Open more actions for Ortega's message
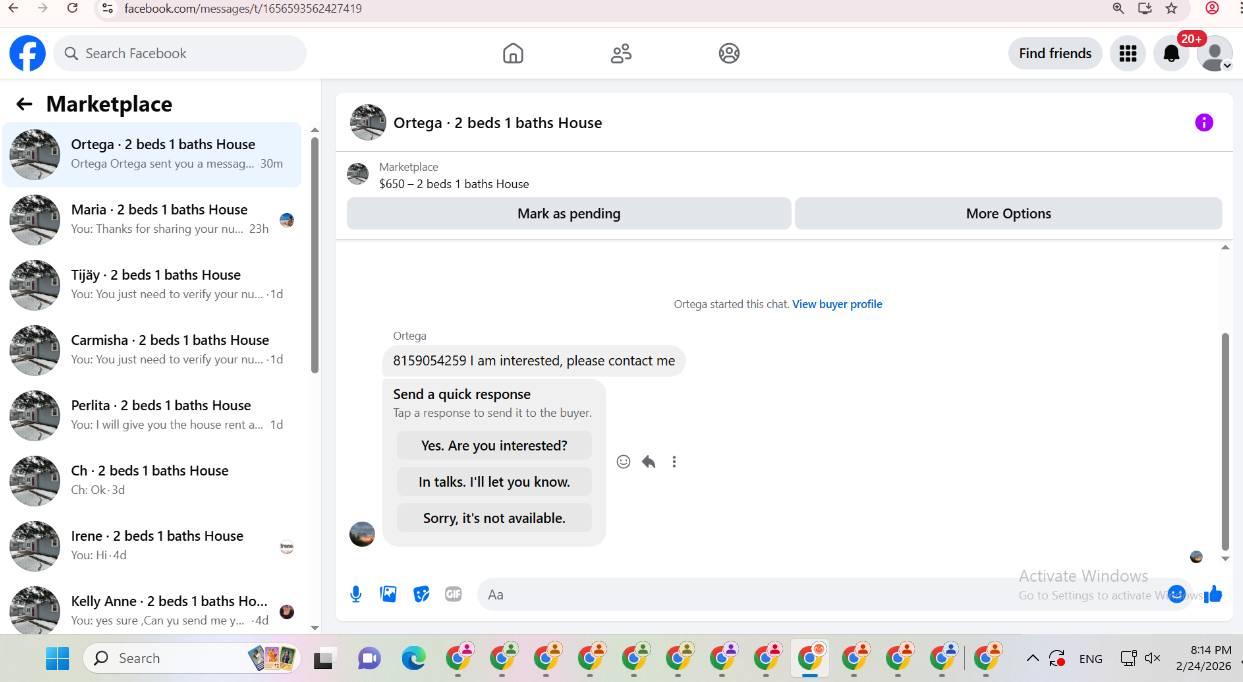The height and width of the screenshot is (682, 1243). pyautogui.click(x=674, y=461)
